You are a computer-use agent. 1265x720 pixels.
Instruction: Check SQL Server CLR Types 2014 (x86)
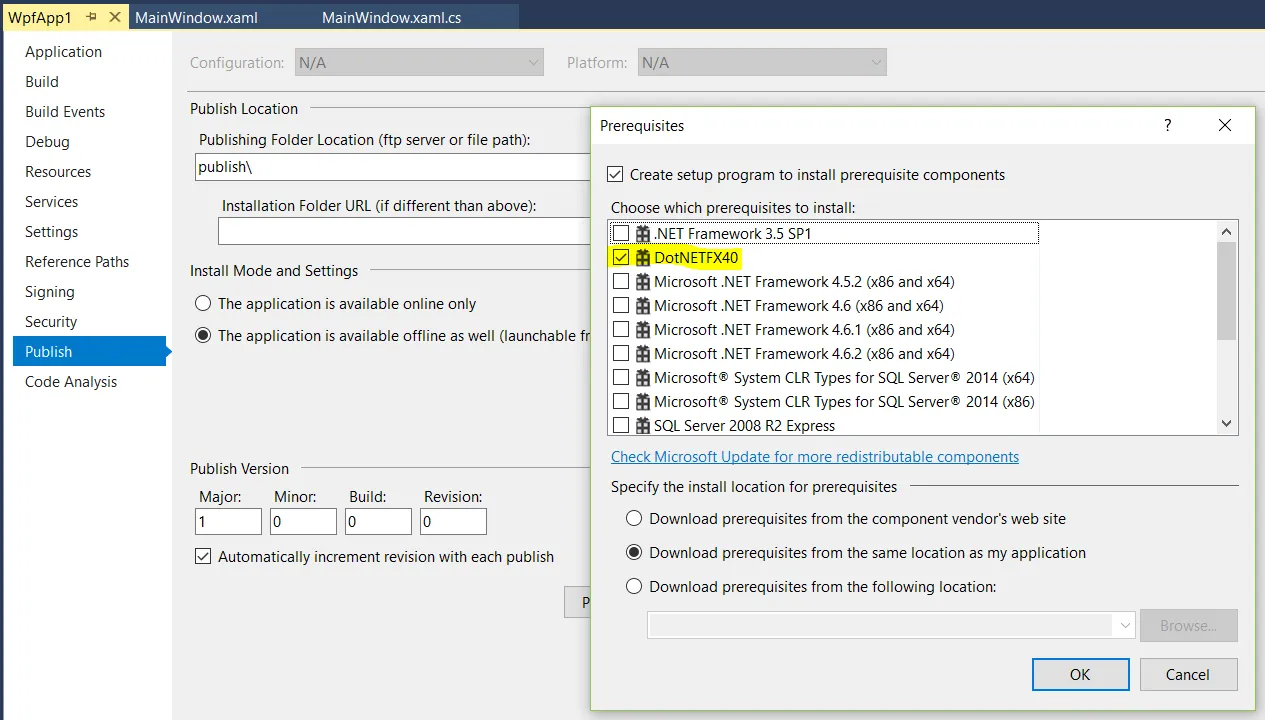621,402
